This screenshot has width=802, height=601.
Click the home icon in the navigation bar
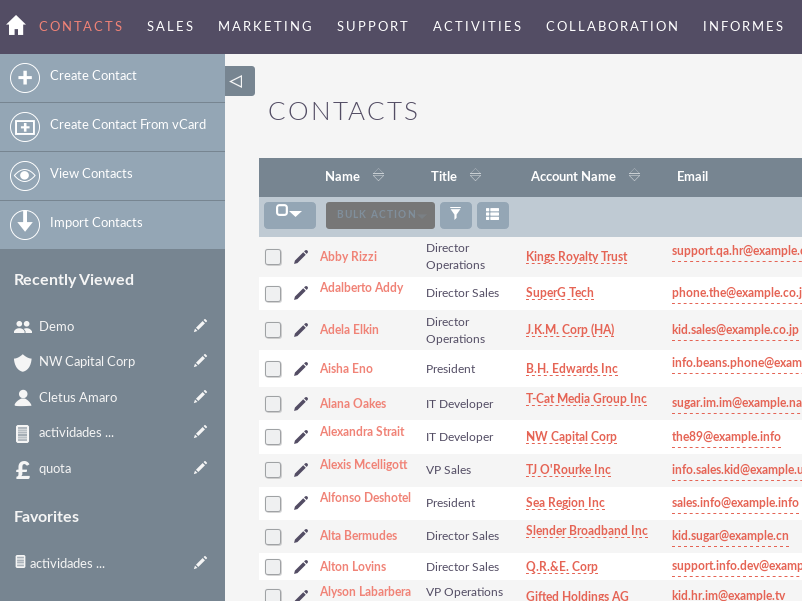point(14,25)
